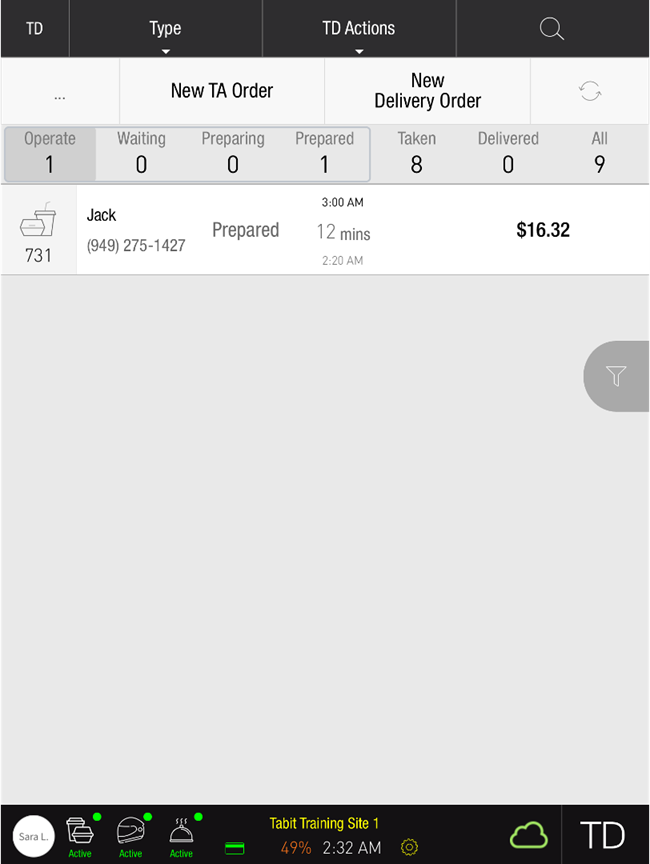Select the Waiting status filter
Screen dimensions: 650x864
click(x=141, y=152)
